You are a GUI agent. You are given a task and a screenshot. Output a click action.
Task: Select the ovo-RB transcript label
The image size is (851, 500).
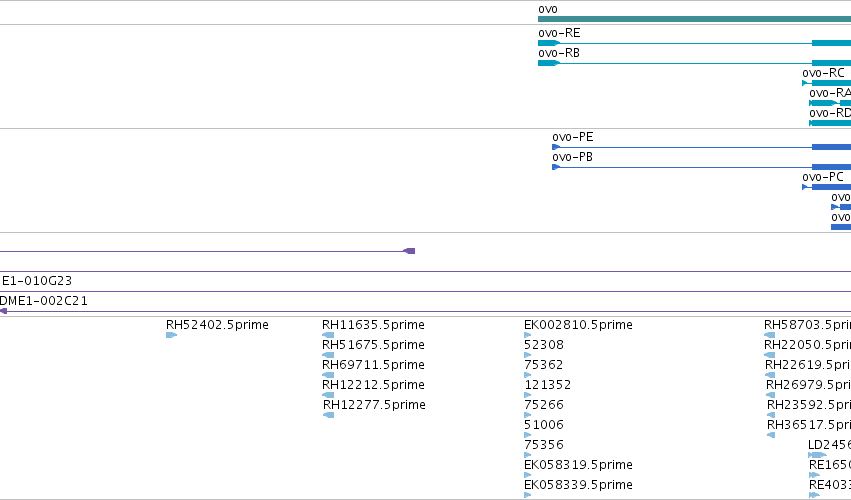tap(559, 53)
